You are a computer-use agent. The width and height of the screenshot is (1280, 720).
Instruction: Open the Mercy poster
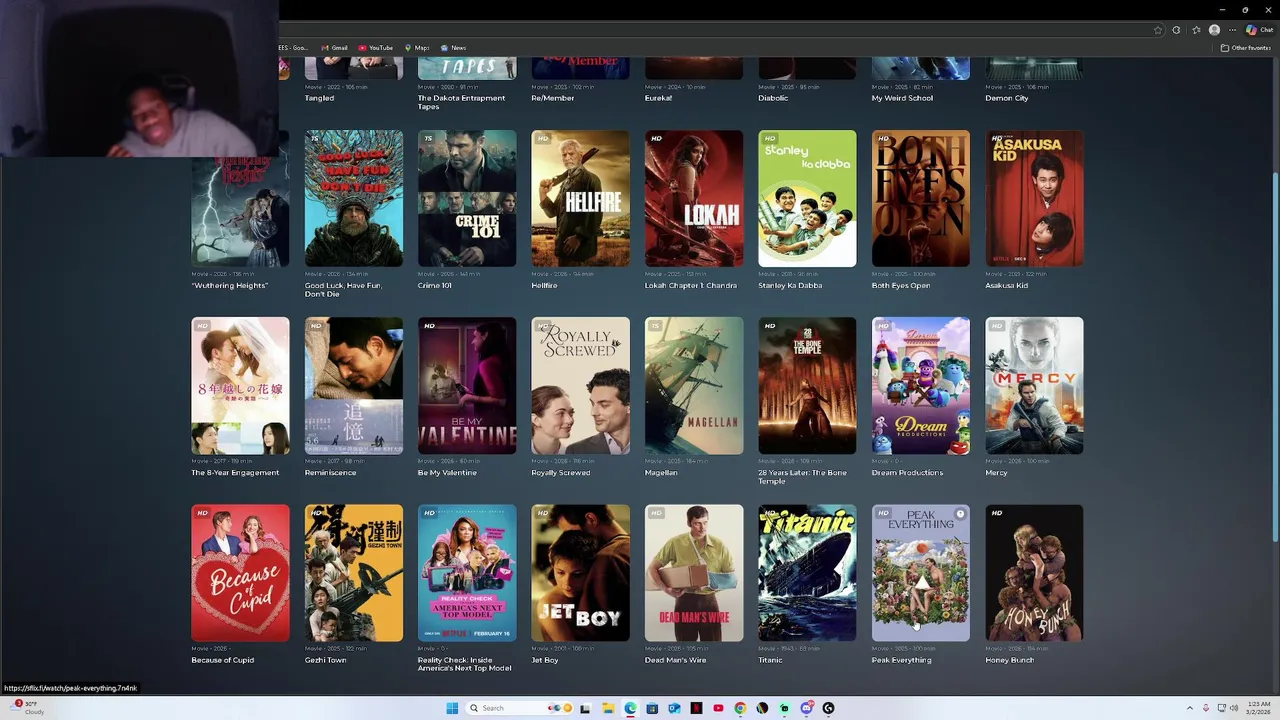pyautogui.click(x=1034, y=386)
